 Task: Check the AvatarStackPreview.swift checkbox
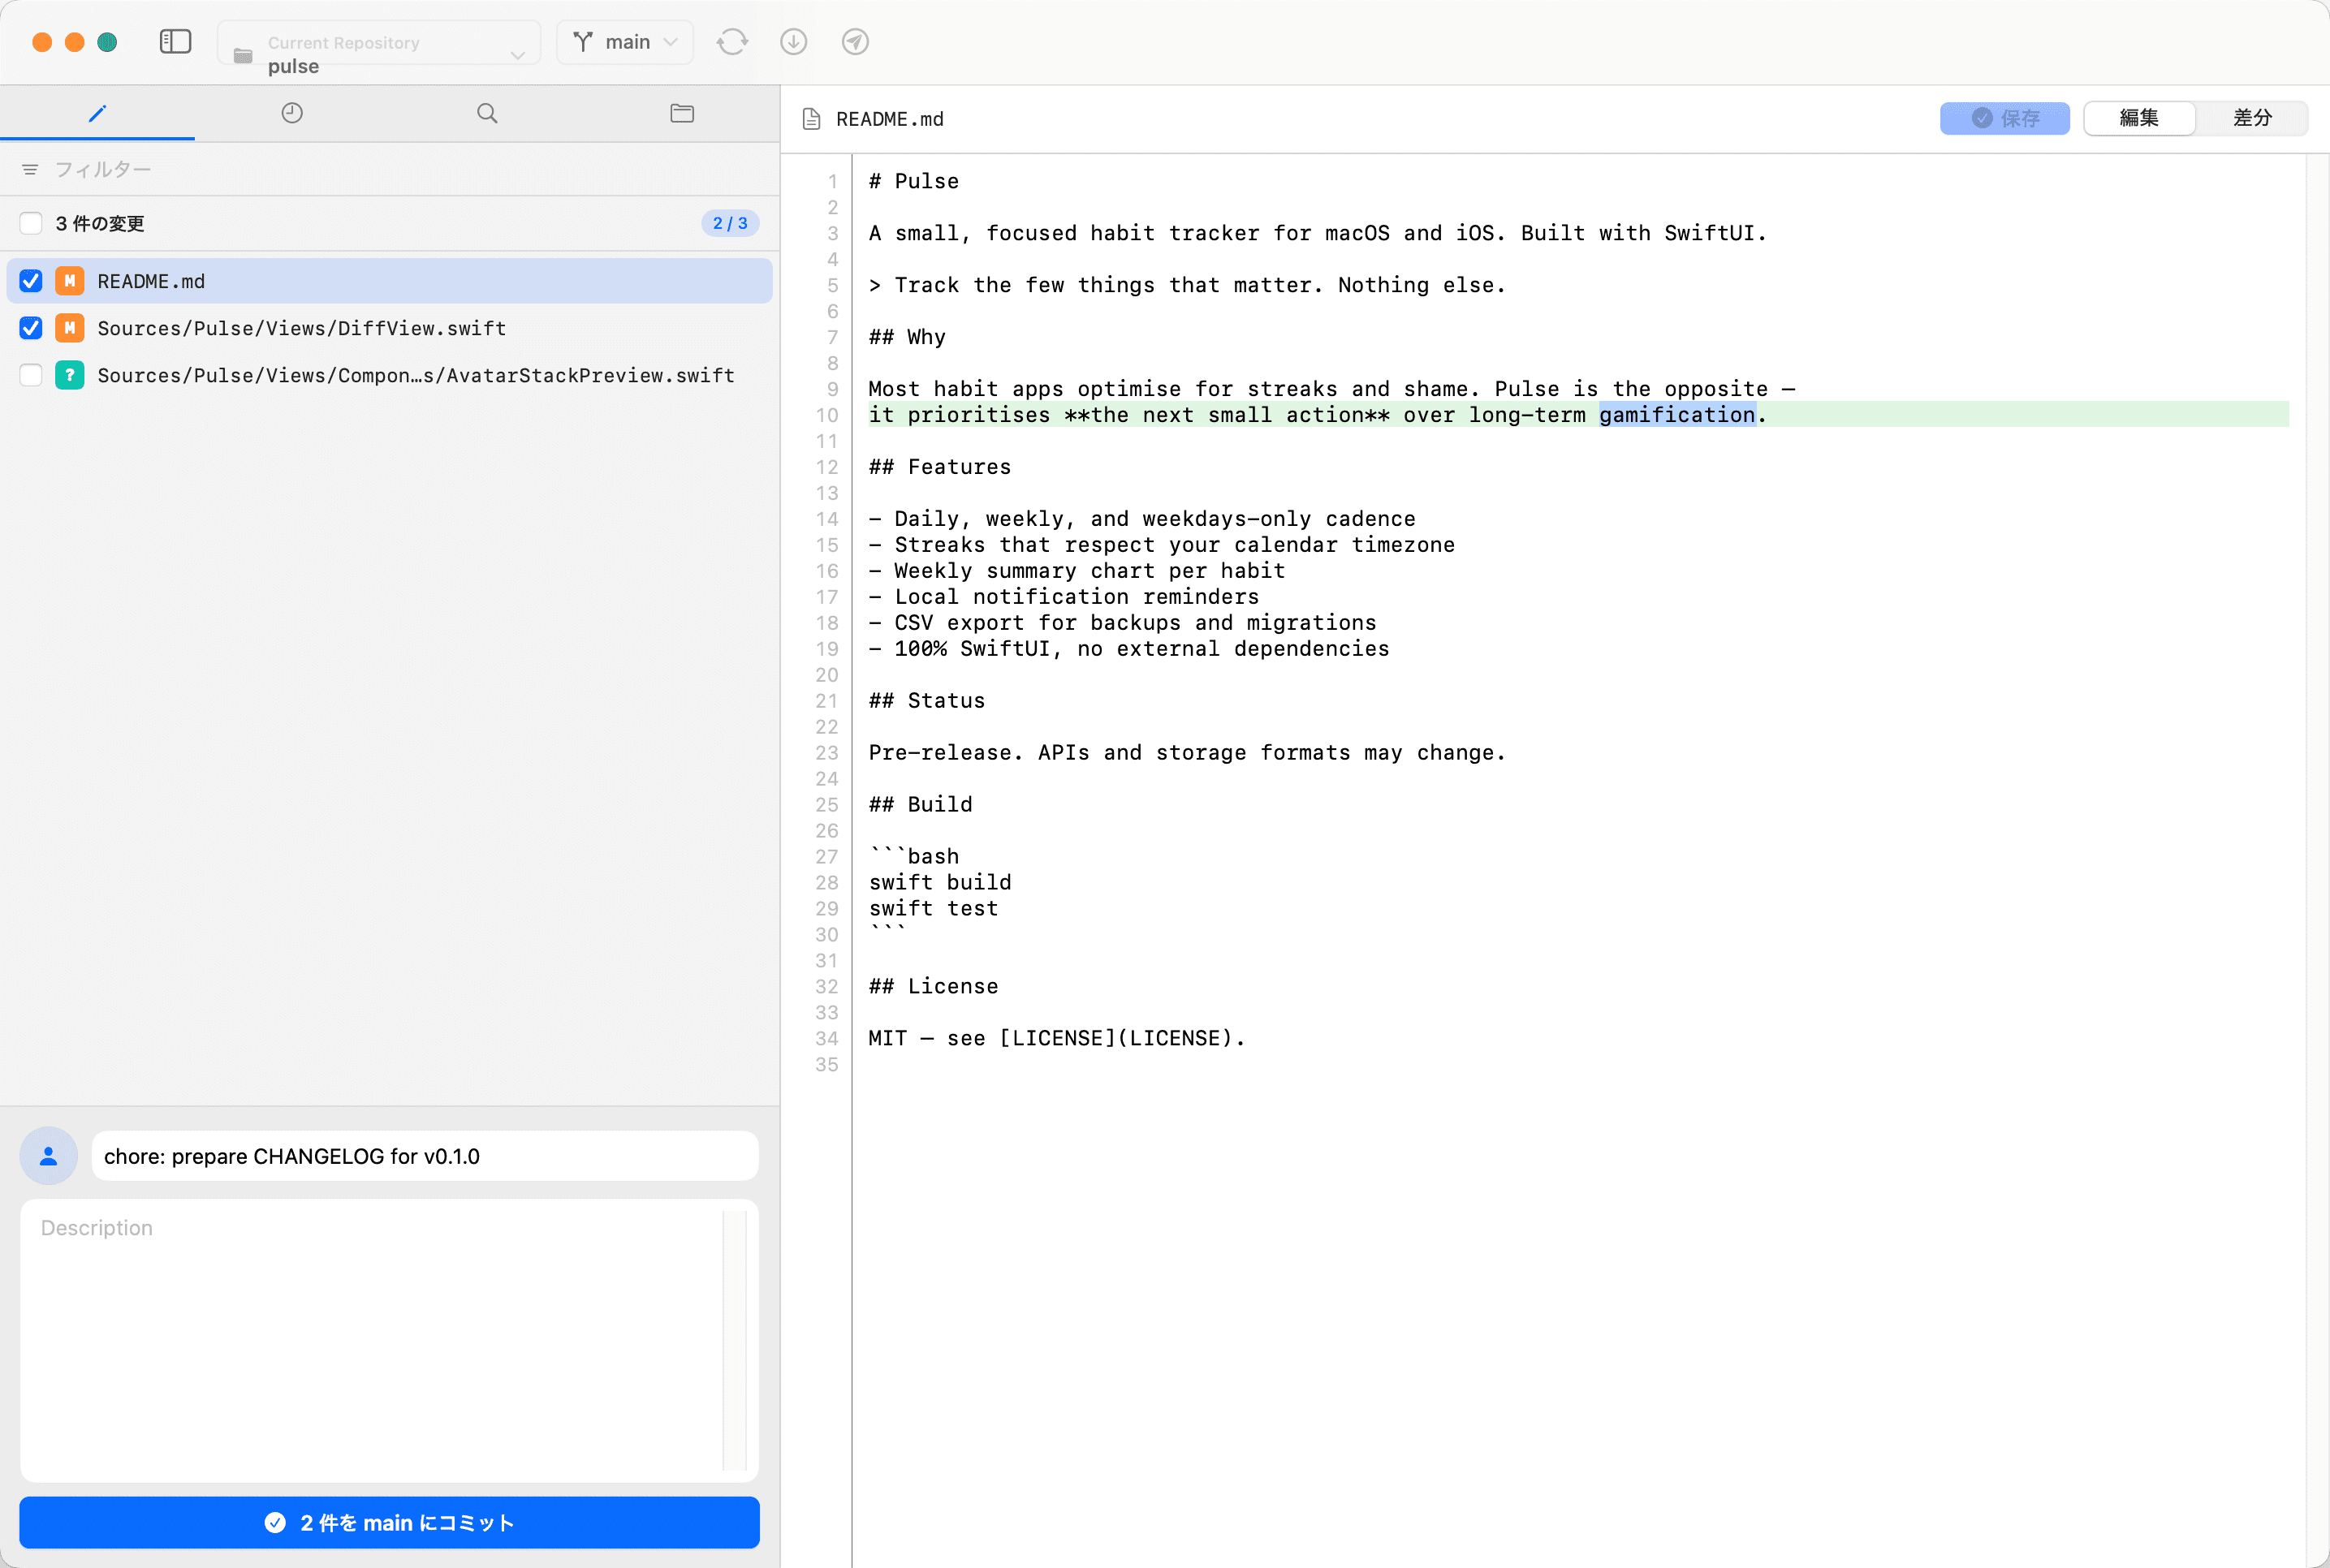(31, 375)
